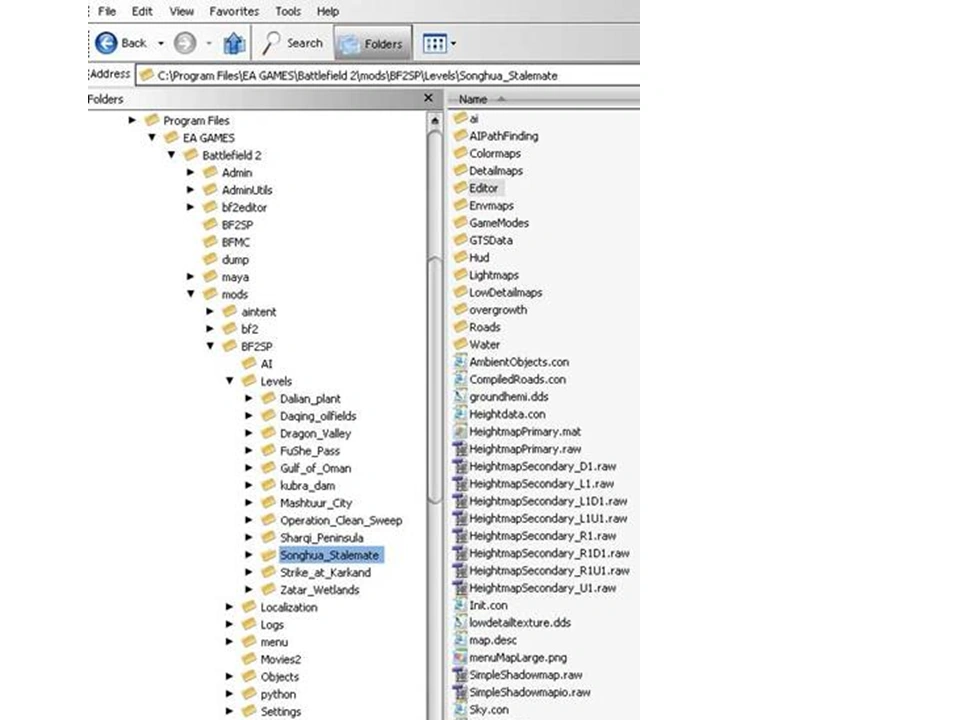Image resolution: width=960 pixels, height=720 pixels.
Task: Click the Back navigation icon
Action: pyautogui.click(x=108, y=43)
